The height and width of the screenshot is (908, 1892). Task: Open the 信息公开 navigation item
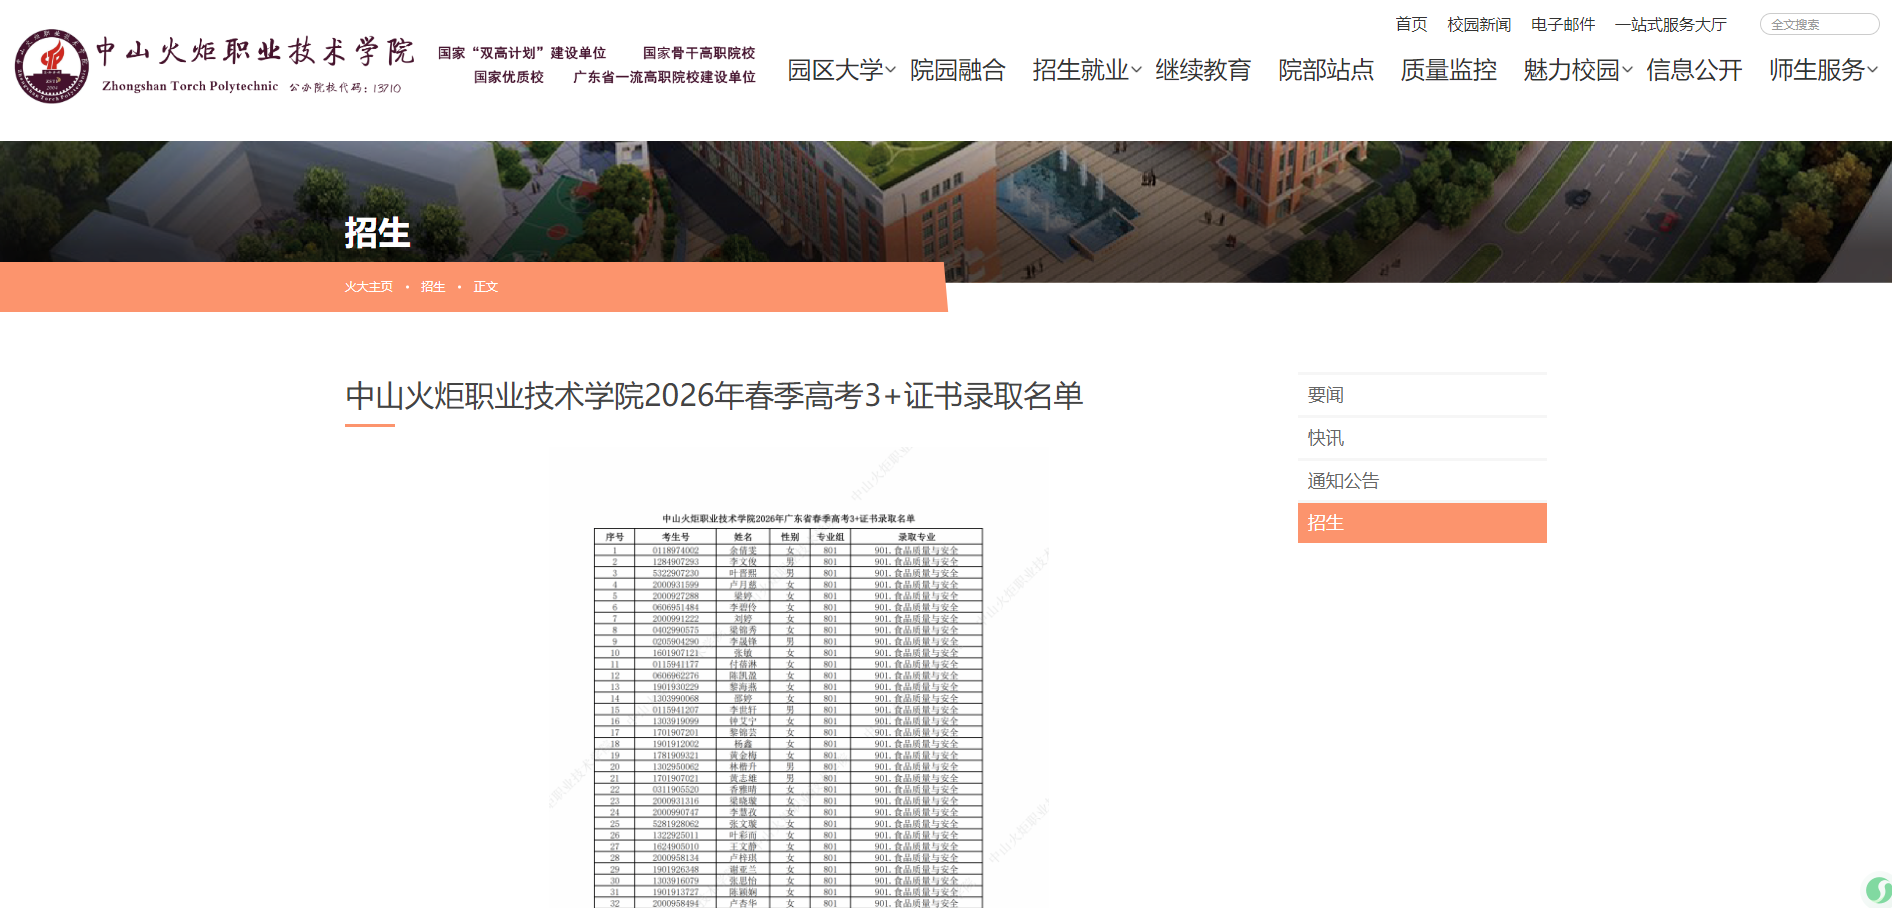click(x=1693, y=70)
